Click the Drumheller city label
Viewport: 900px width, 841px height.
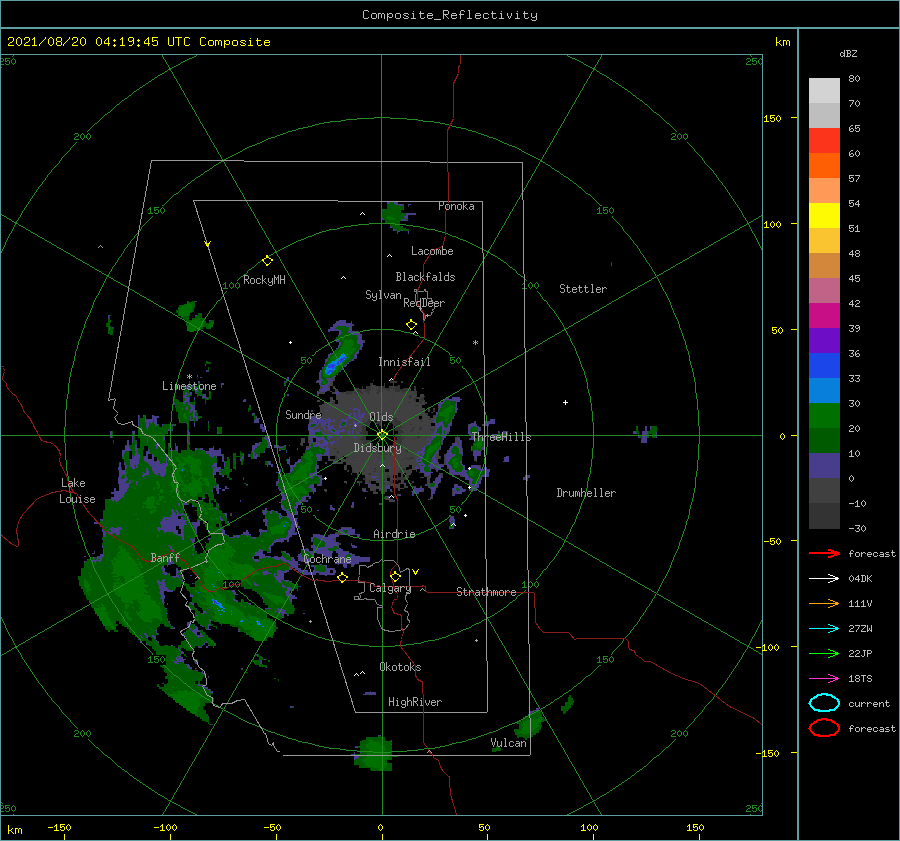586,493
